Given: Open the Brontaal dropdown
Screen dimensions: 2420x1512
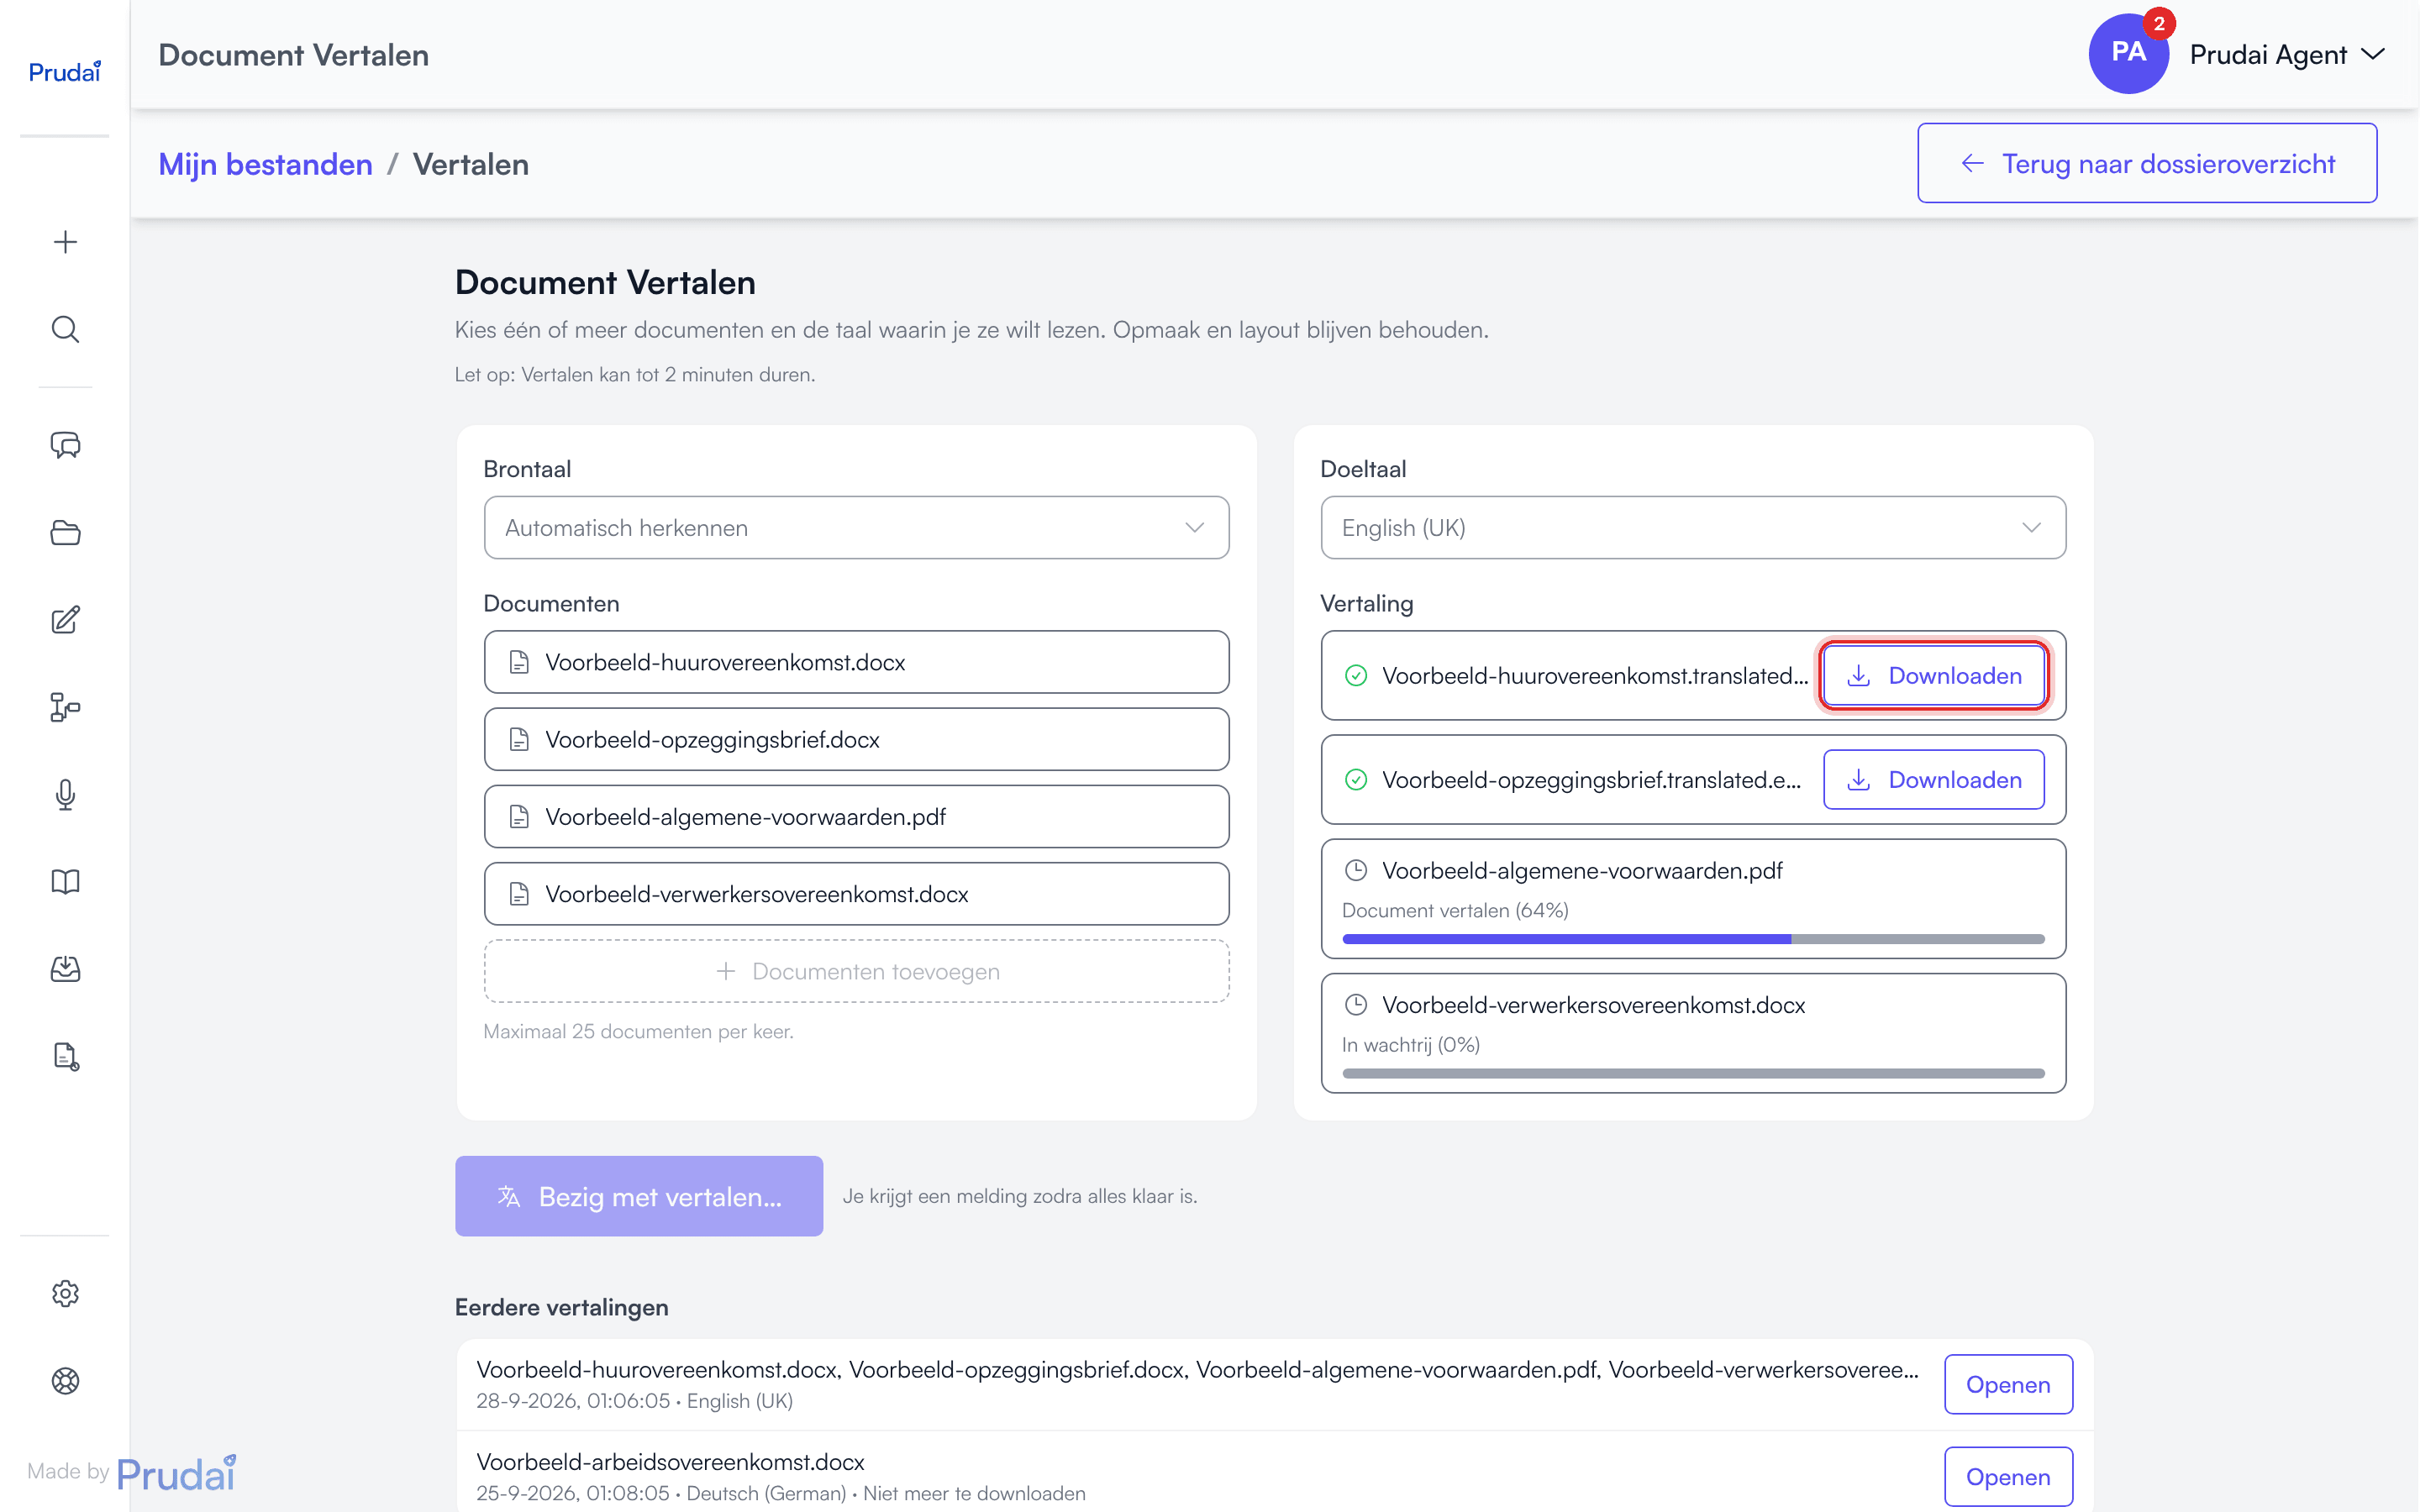Looking at the screenshot, I should coord(856,528).
